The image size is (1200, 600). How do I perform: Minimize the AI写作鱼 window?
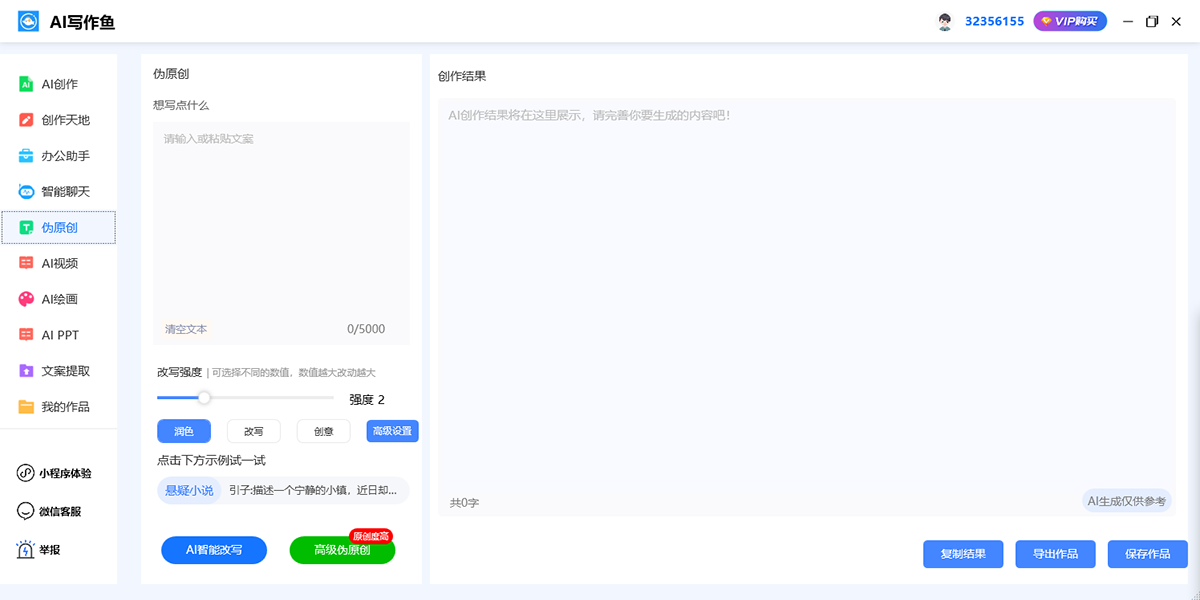coord(1128,21)
